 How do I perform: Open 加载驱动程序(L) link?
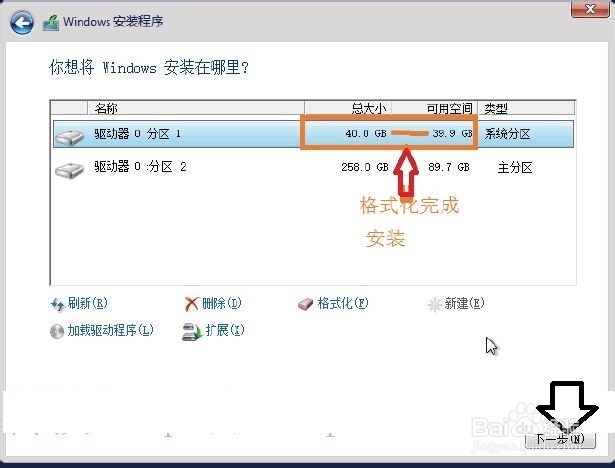[x=110, y=330]
